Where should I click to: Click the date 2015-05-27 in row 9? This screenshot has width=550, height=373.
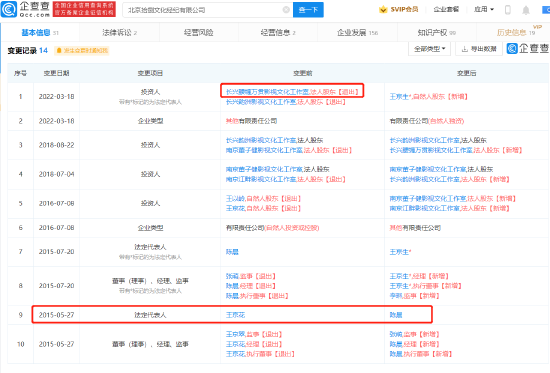tap(56, 315)
